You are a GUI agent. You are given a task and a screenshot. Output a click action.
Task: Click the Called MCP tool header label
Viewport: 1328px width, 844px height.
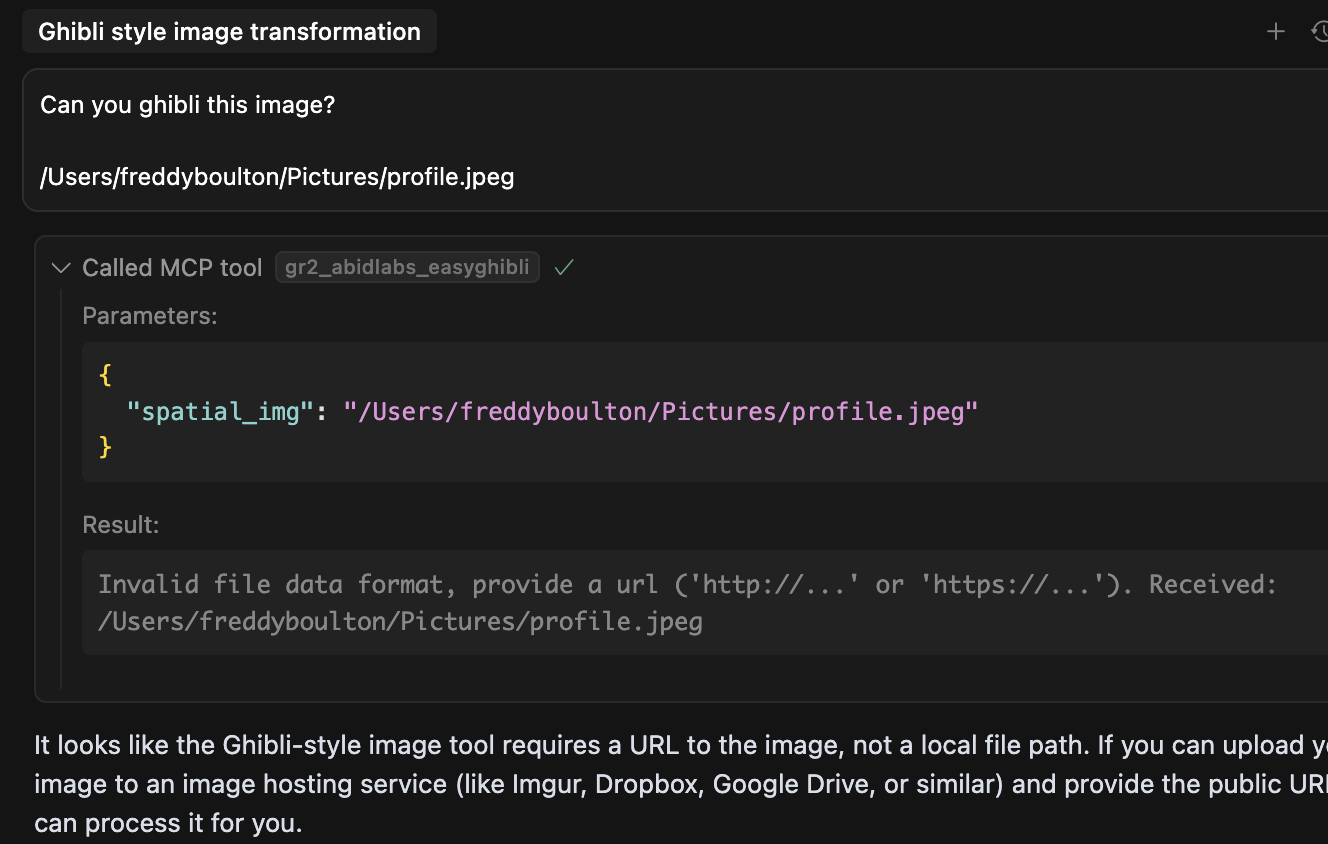click(x=172, y=268)
